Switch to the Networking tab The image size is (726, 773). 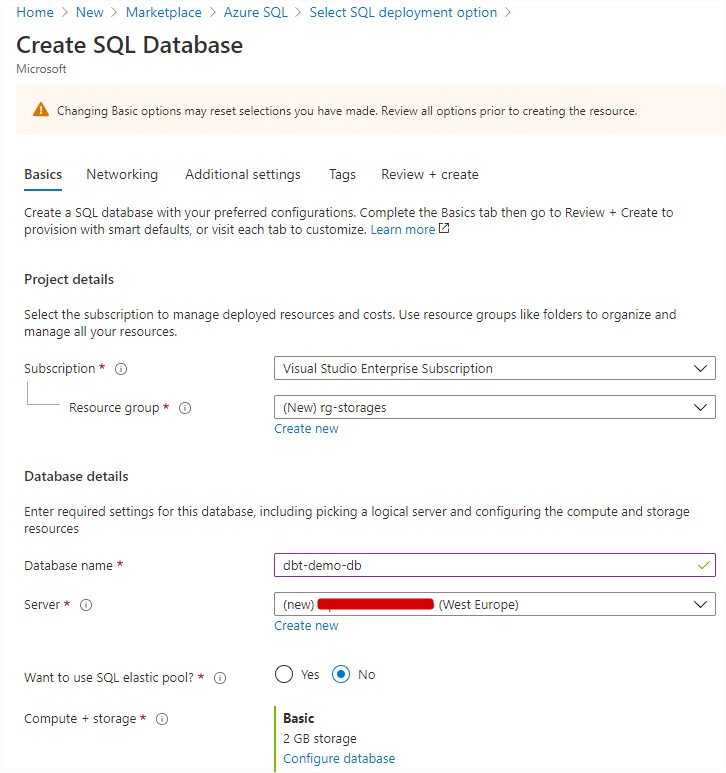122,175
